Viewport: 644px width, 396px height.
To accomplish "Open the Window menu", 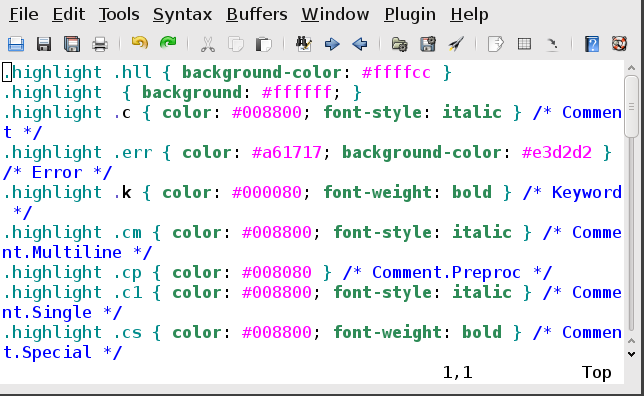I will (335, 15).
